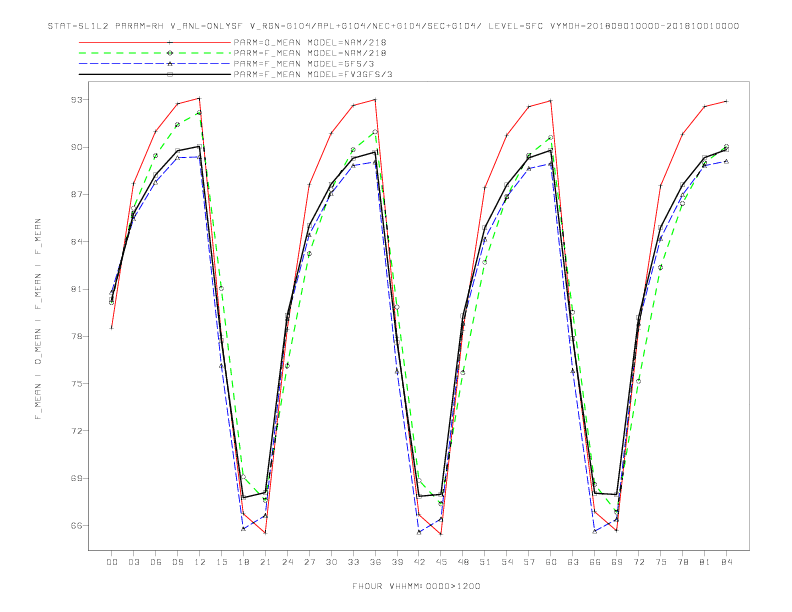This screenshot has height=612, width=792.
Task: Click the y-axis label 72
Action: click(76, 431)
